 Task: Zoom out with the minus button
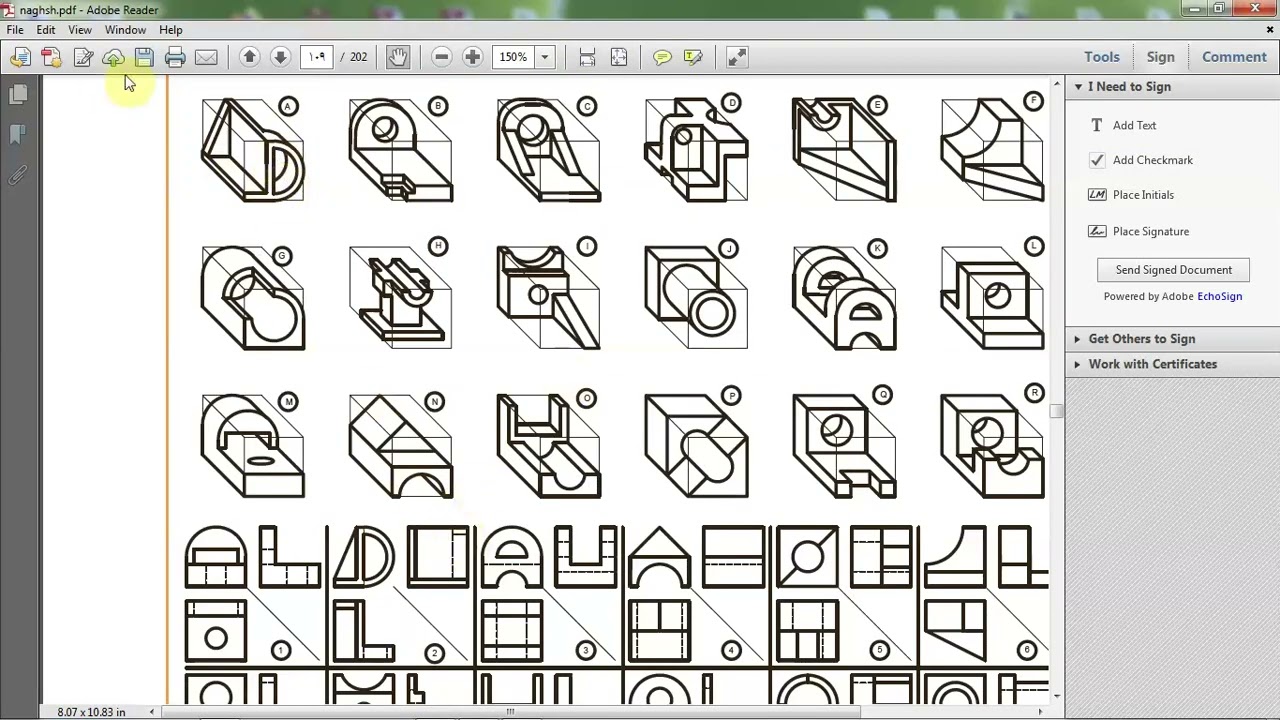click(x=442, y=57)
